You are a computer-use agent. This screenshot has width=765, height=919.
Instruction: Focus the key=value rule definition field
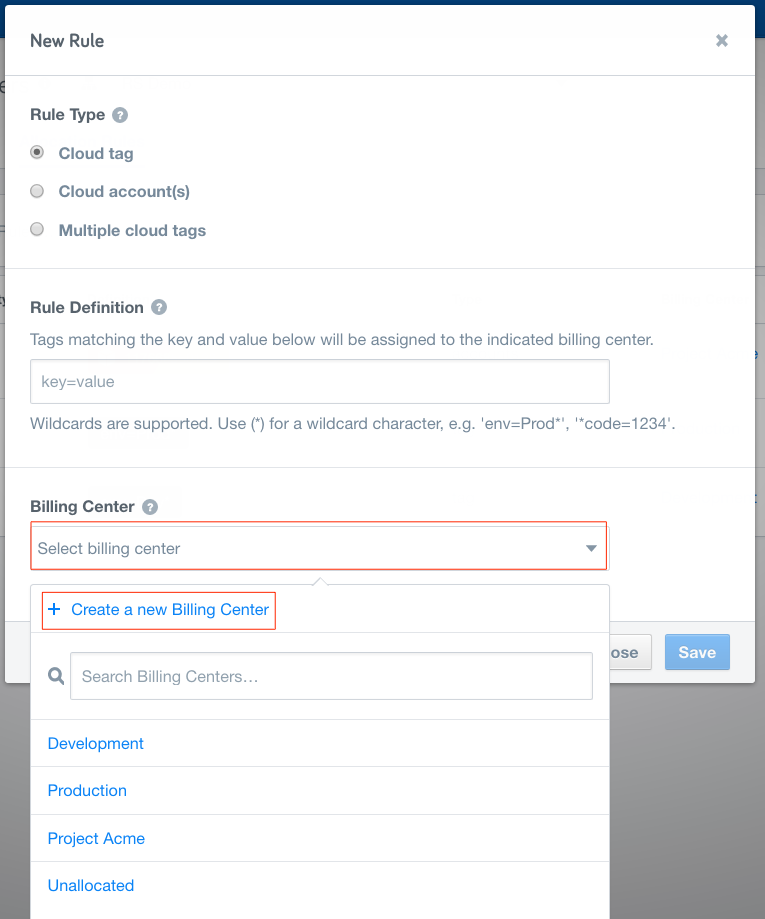point(319,382)
